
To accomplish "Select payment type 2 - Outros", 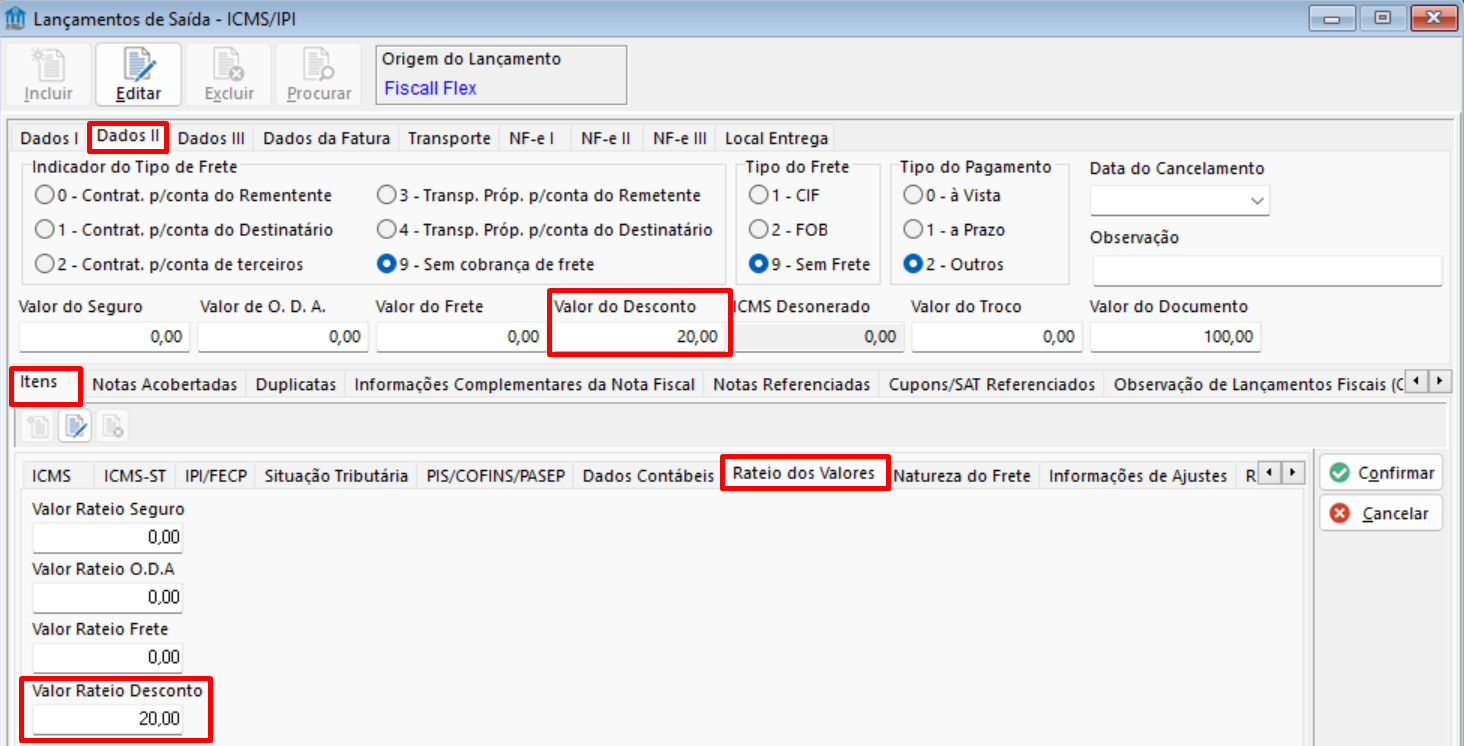I will point(953,265).
